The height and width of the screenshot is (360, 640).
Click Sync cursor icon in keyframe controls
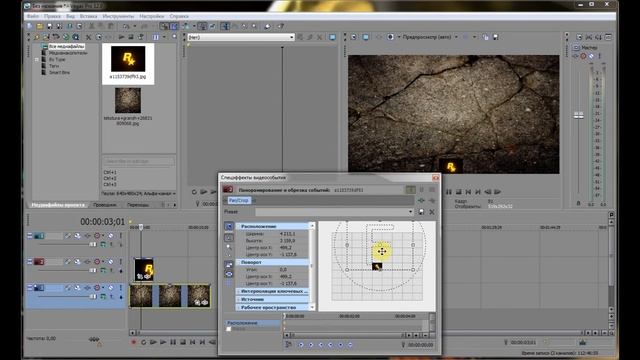click(289, 345)
